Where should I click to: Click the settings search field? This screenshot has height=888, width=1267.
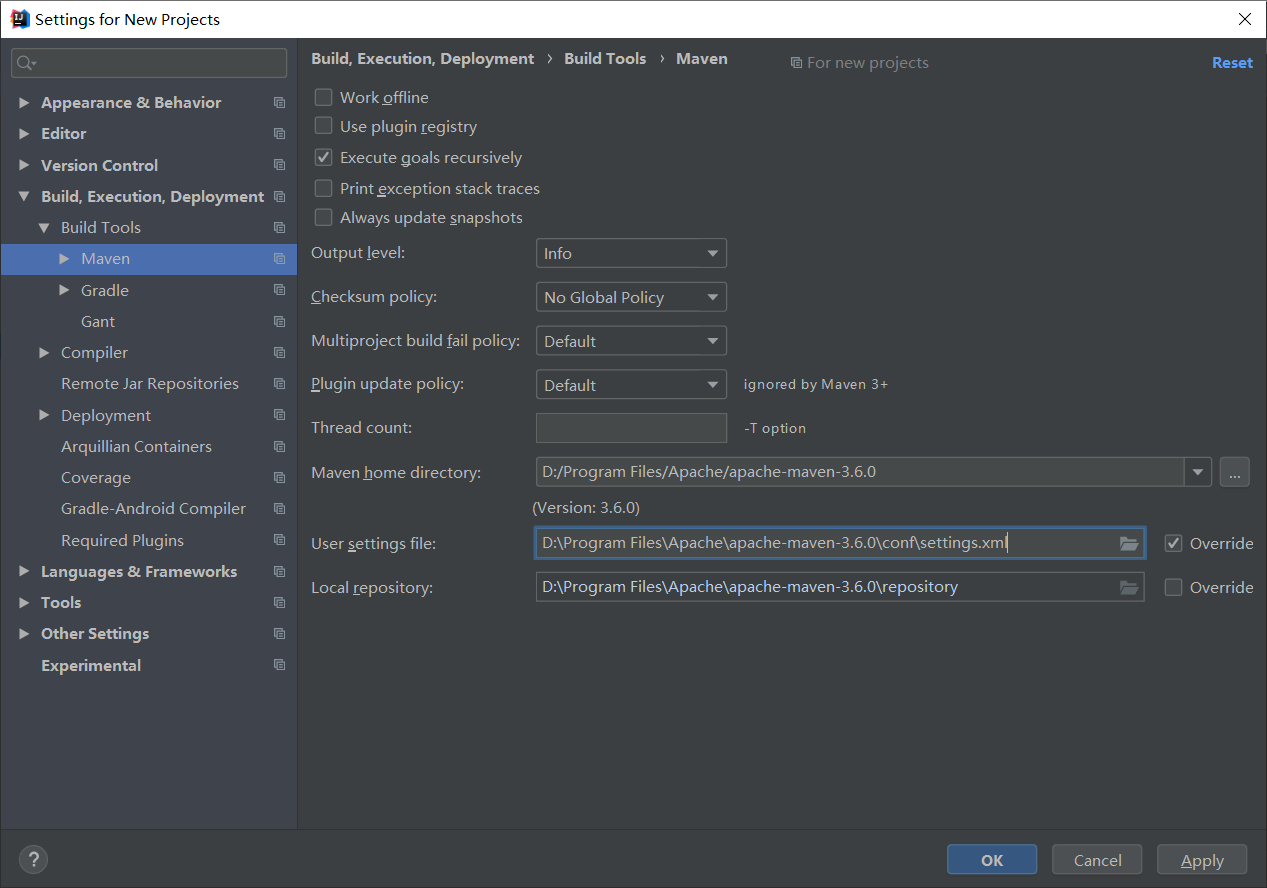(x=149, y=63)
